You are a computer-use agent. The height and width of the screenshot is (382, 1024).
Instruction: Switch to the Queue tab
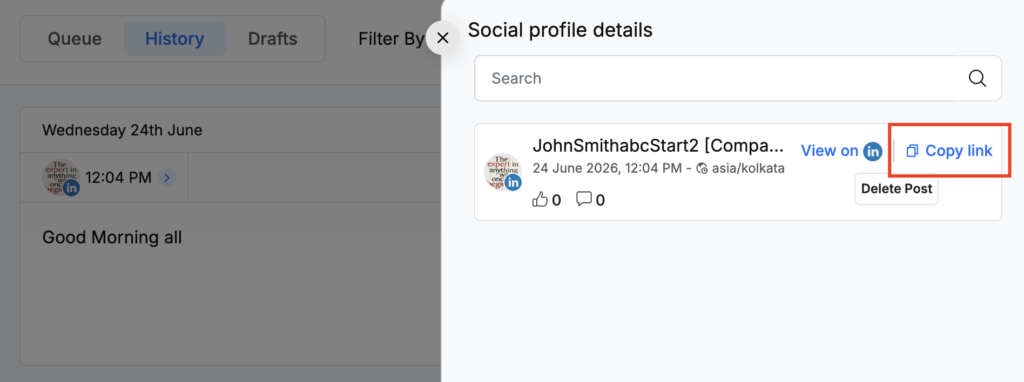[74, 39]
